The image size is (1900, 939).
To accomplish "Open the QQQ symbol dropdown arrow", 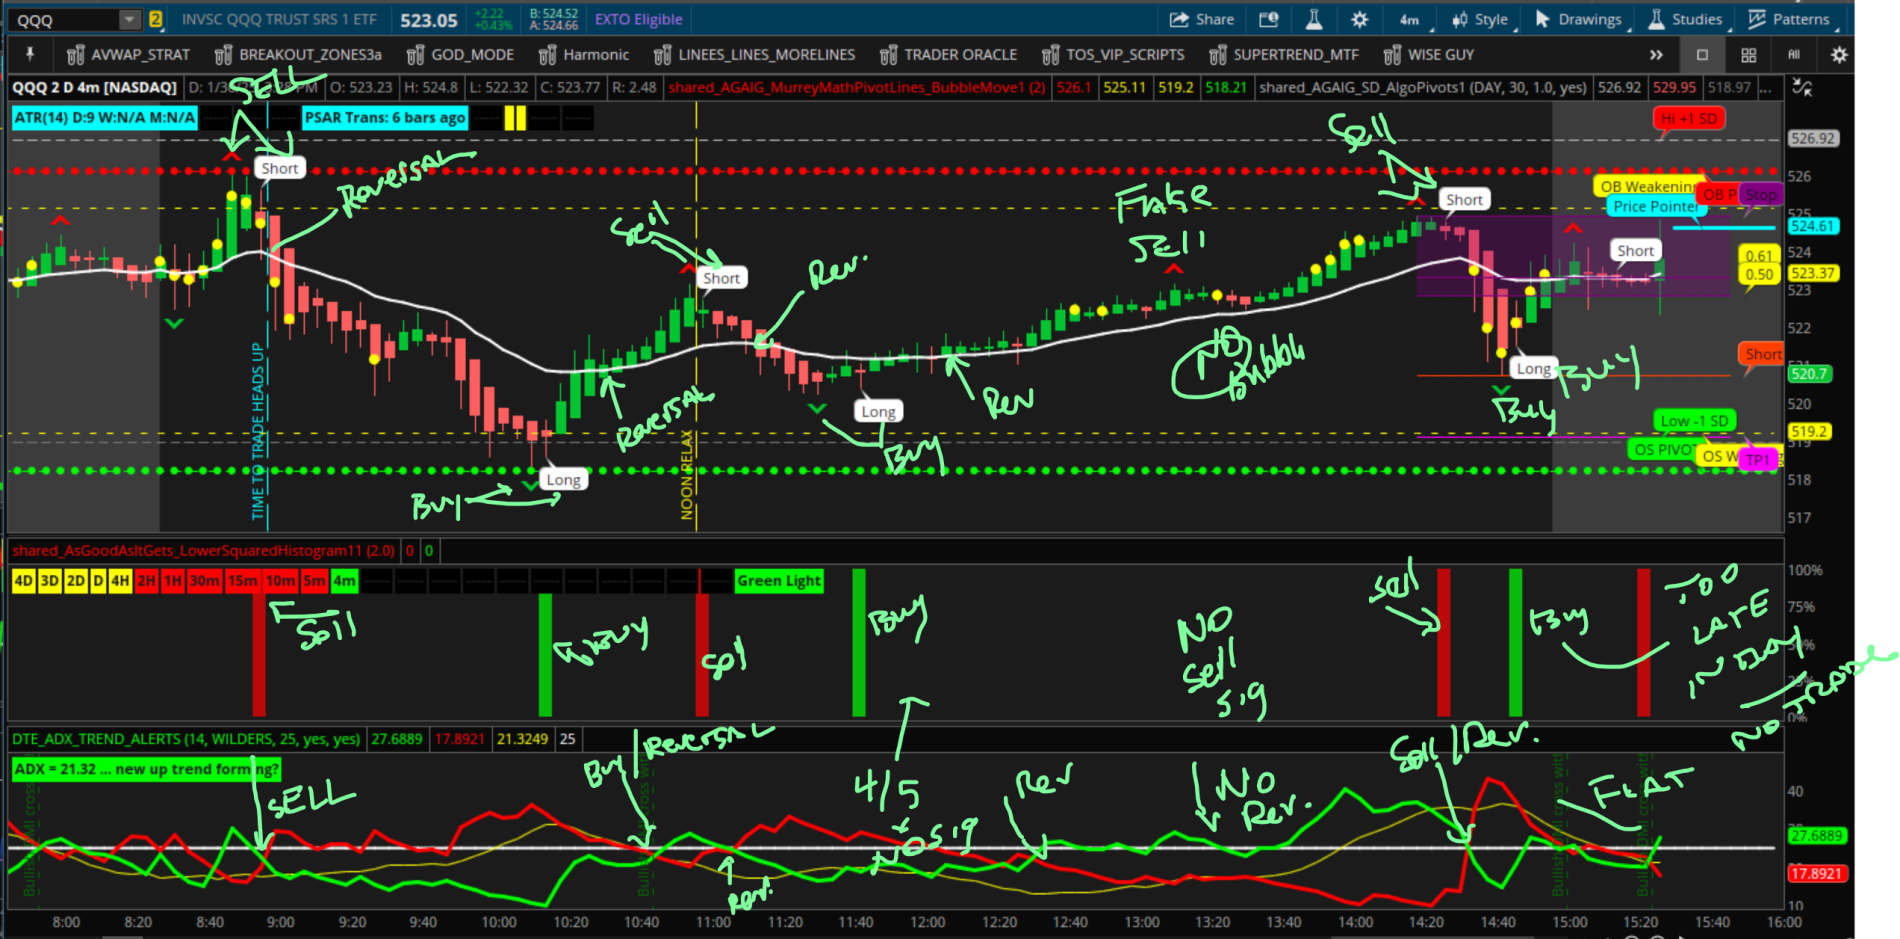I will [130, 20].
